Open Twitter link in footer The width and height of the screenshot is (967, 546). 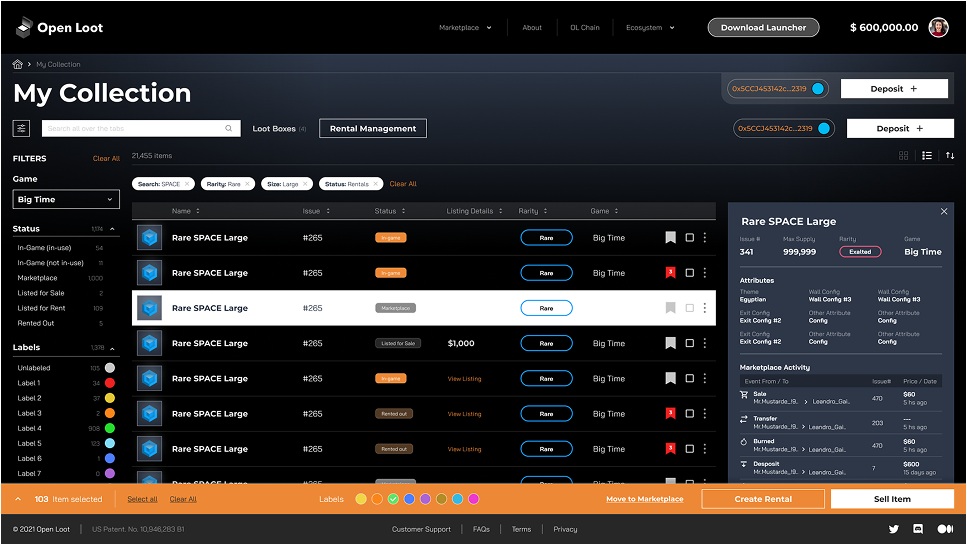coord(894,529)
